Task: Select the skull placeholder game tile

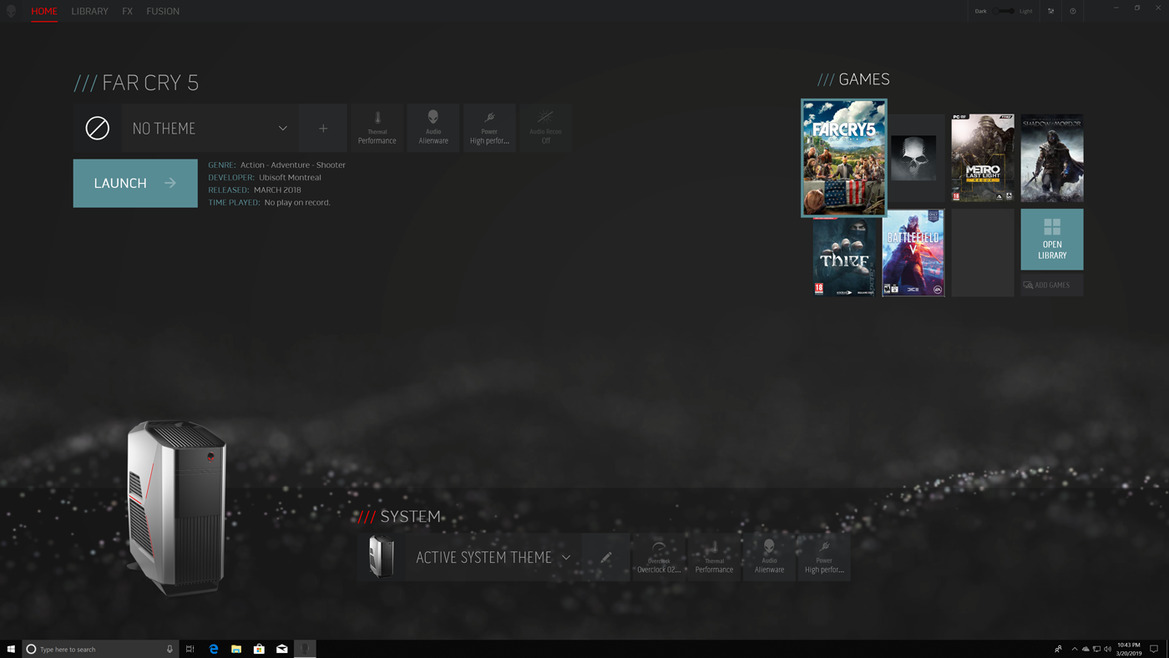Action: point(913,158)
